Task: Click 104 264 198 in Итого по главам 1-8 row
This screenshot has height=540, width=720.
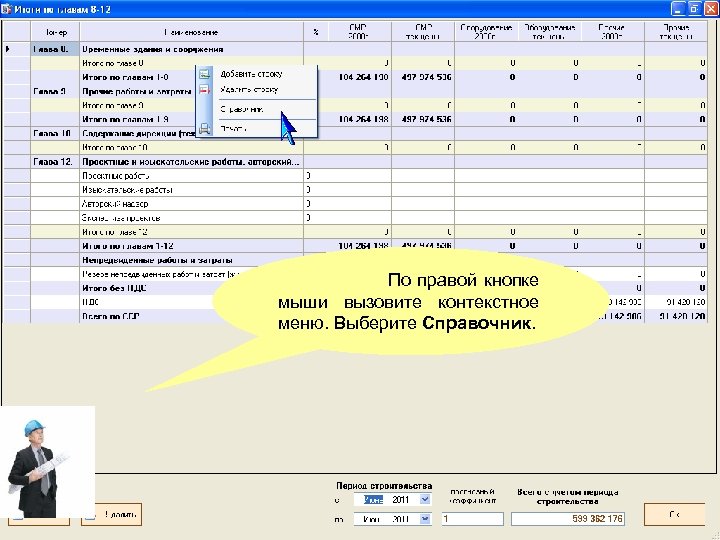Action: 364,77
